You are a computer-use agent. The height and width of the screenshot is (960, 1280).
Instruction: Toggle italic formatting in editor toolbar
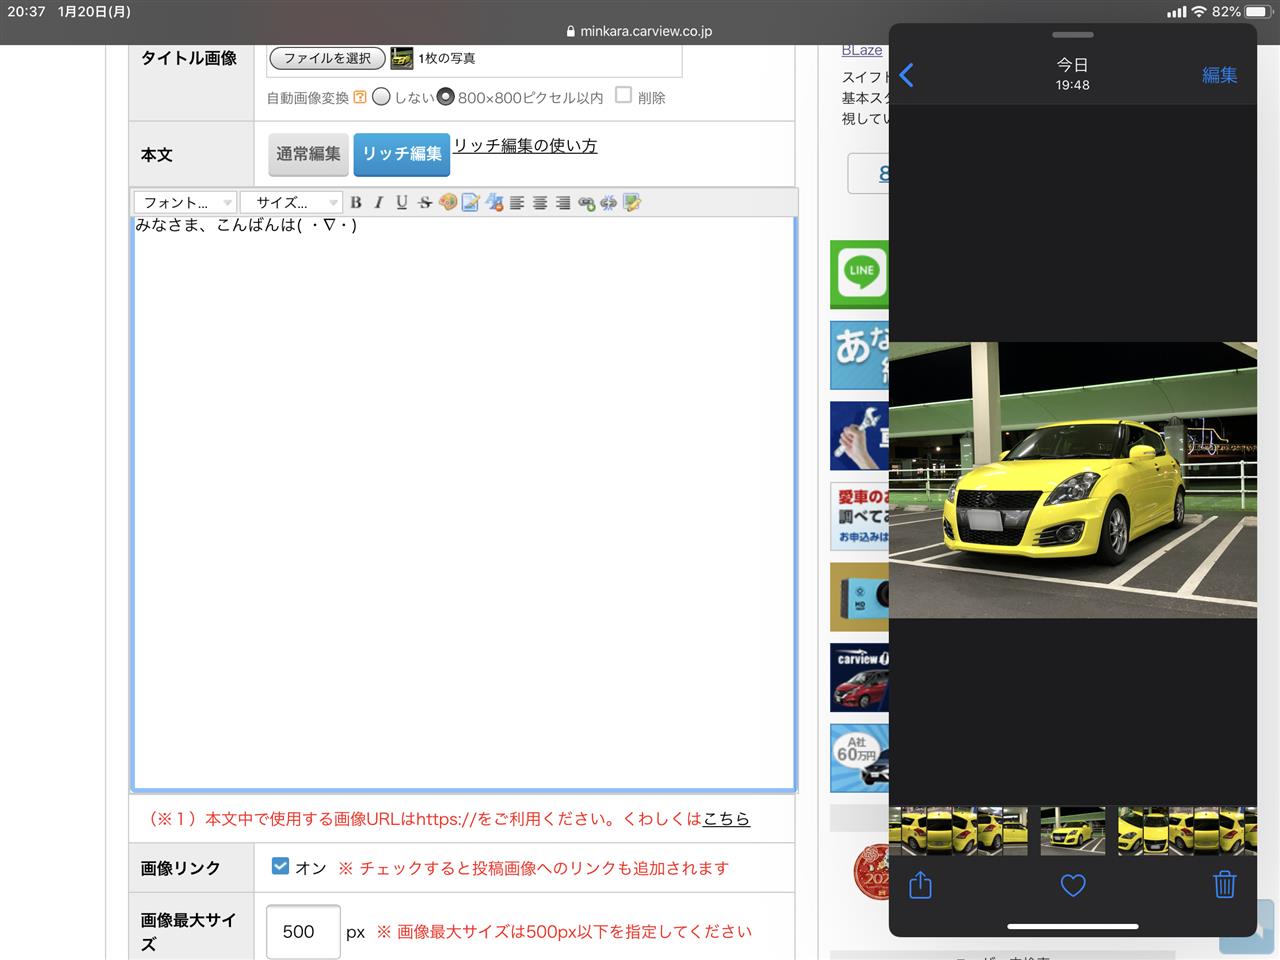[x=378, y=202]
